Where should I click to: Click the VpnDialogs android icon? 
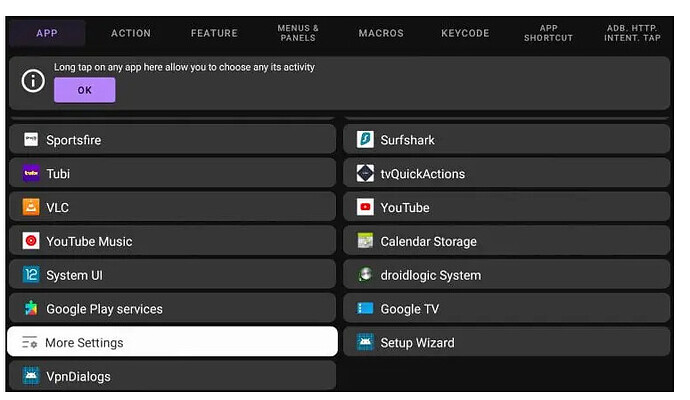tap(31, 376)
